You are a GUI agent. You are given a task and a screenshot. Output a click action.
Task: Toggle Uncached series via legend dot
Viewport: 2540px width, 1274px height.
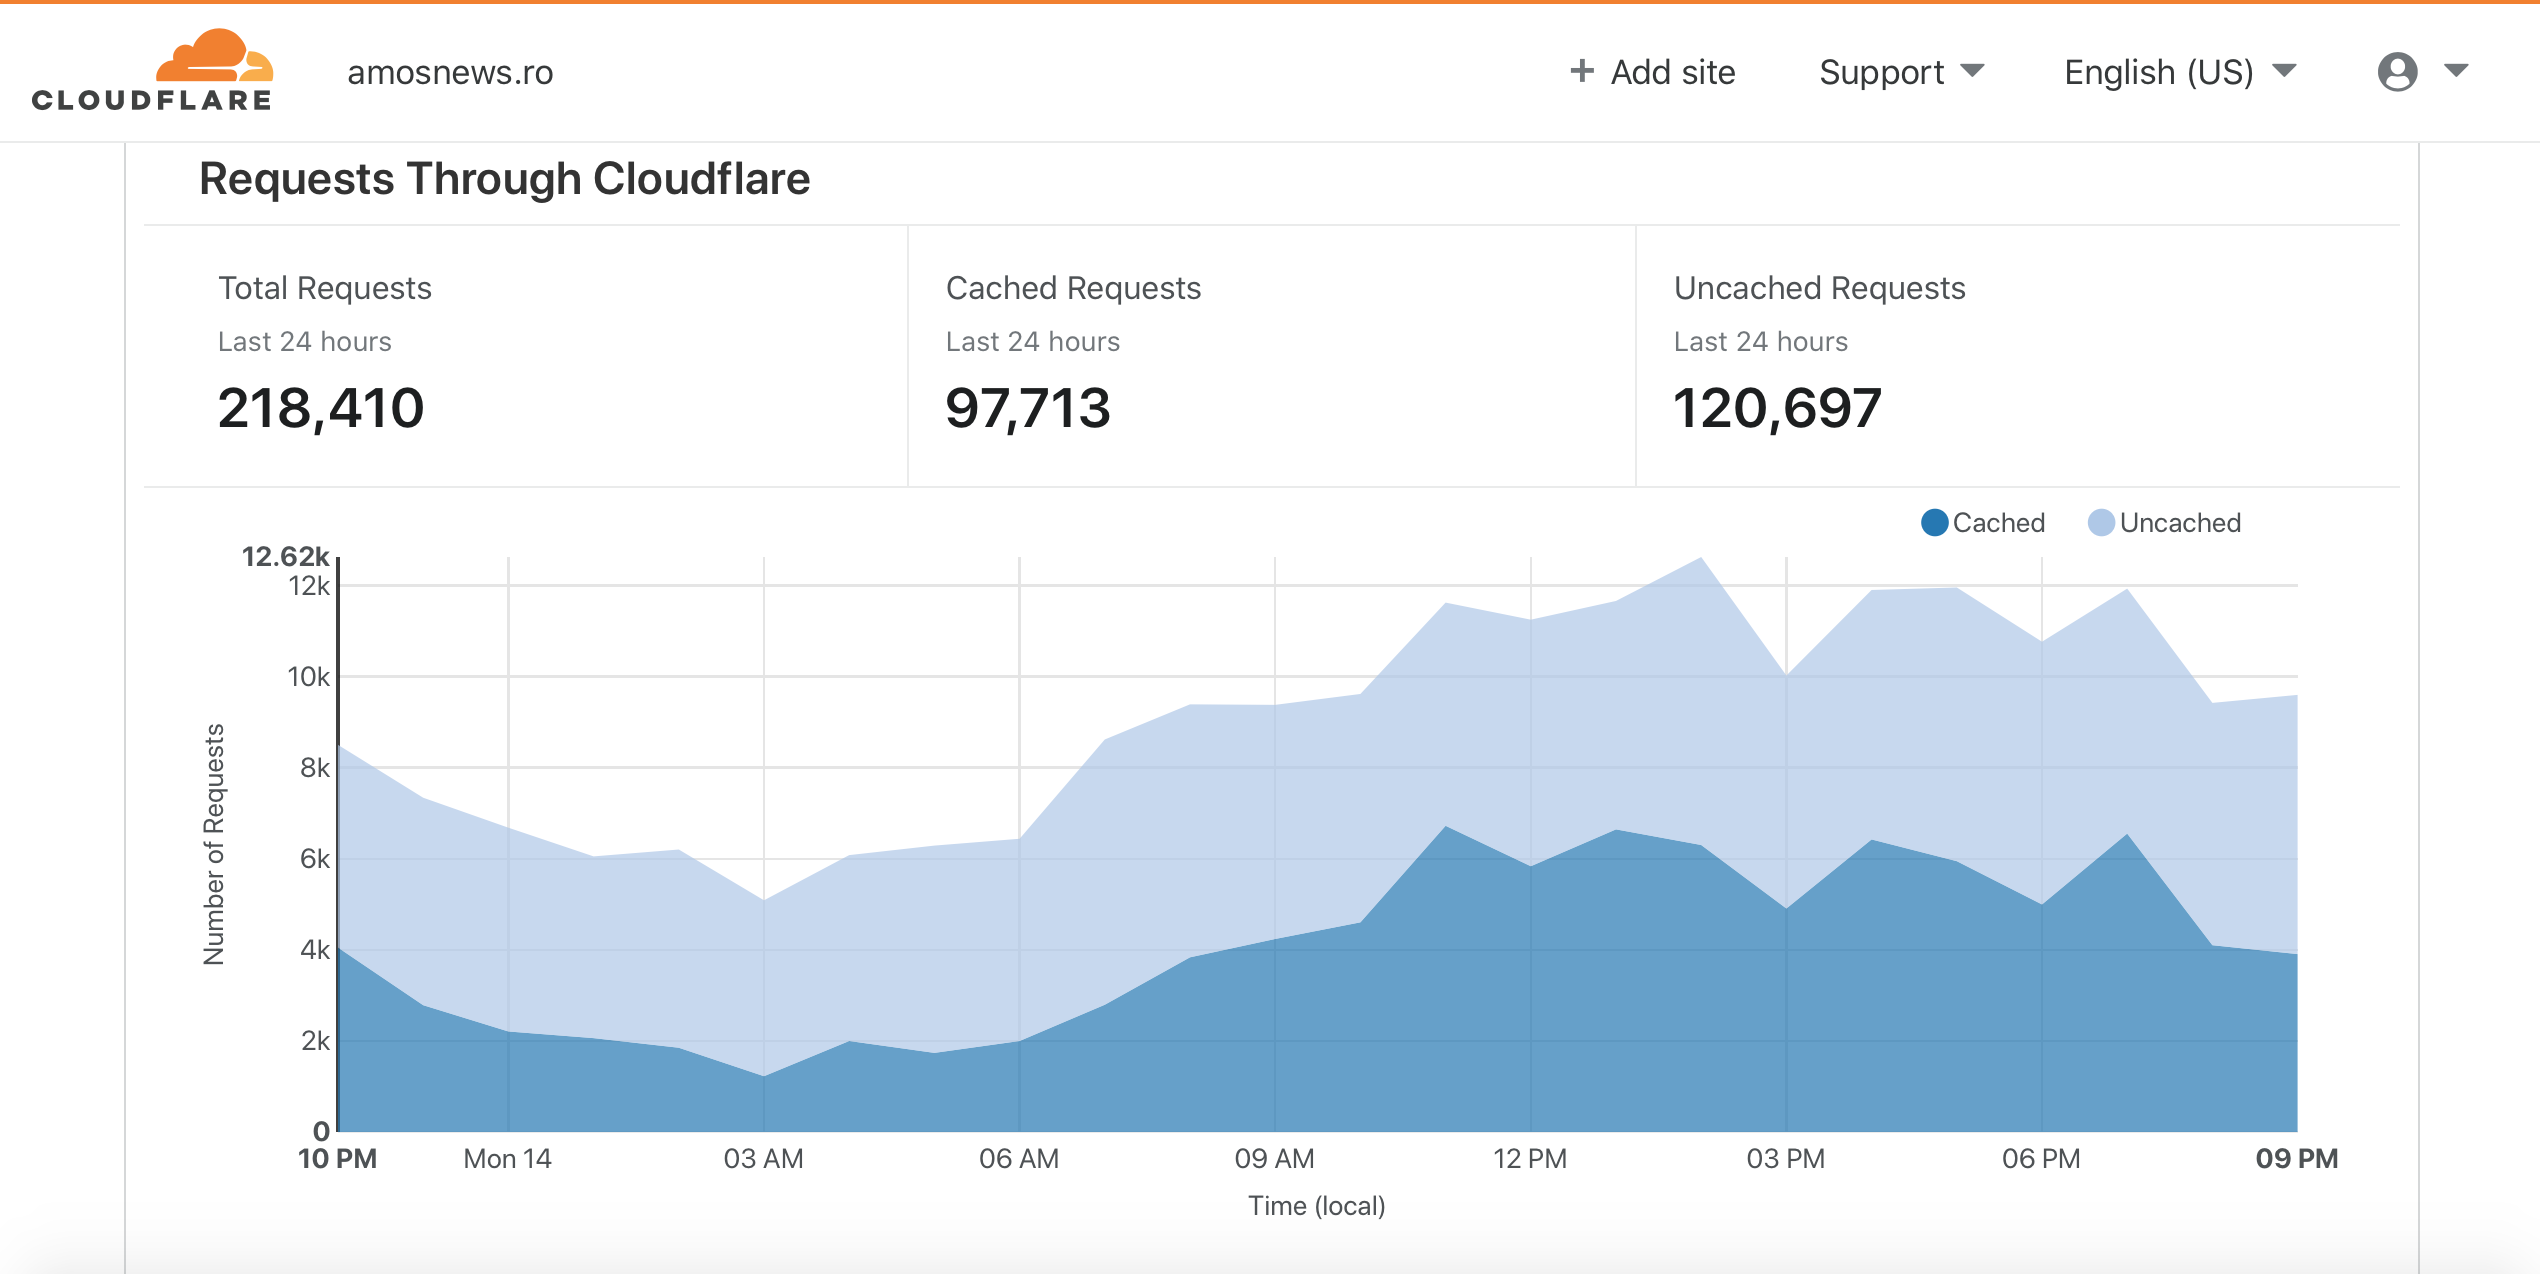2101,523
